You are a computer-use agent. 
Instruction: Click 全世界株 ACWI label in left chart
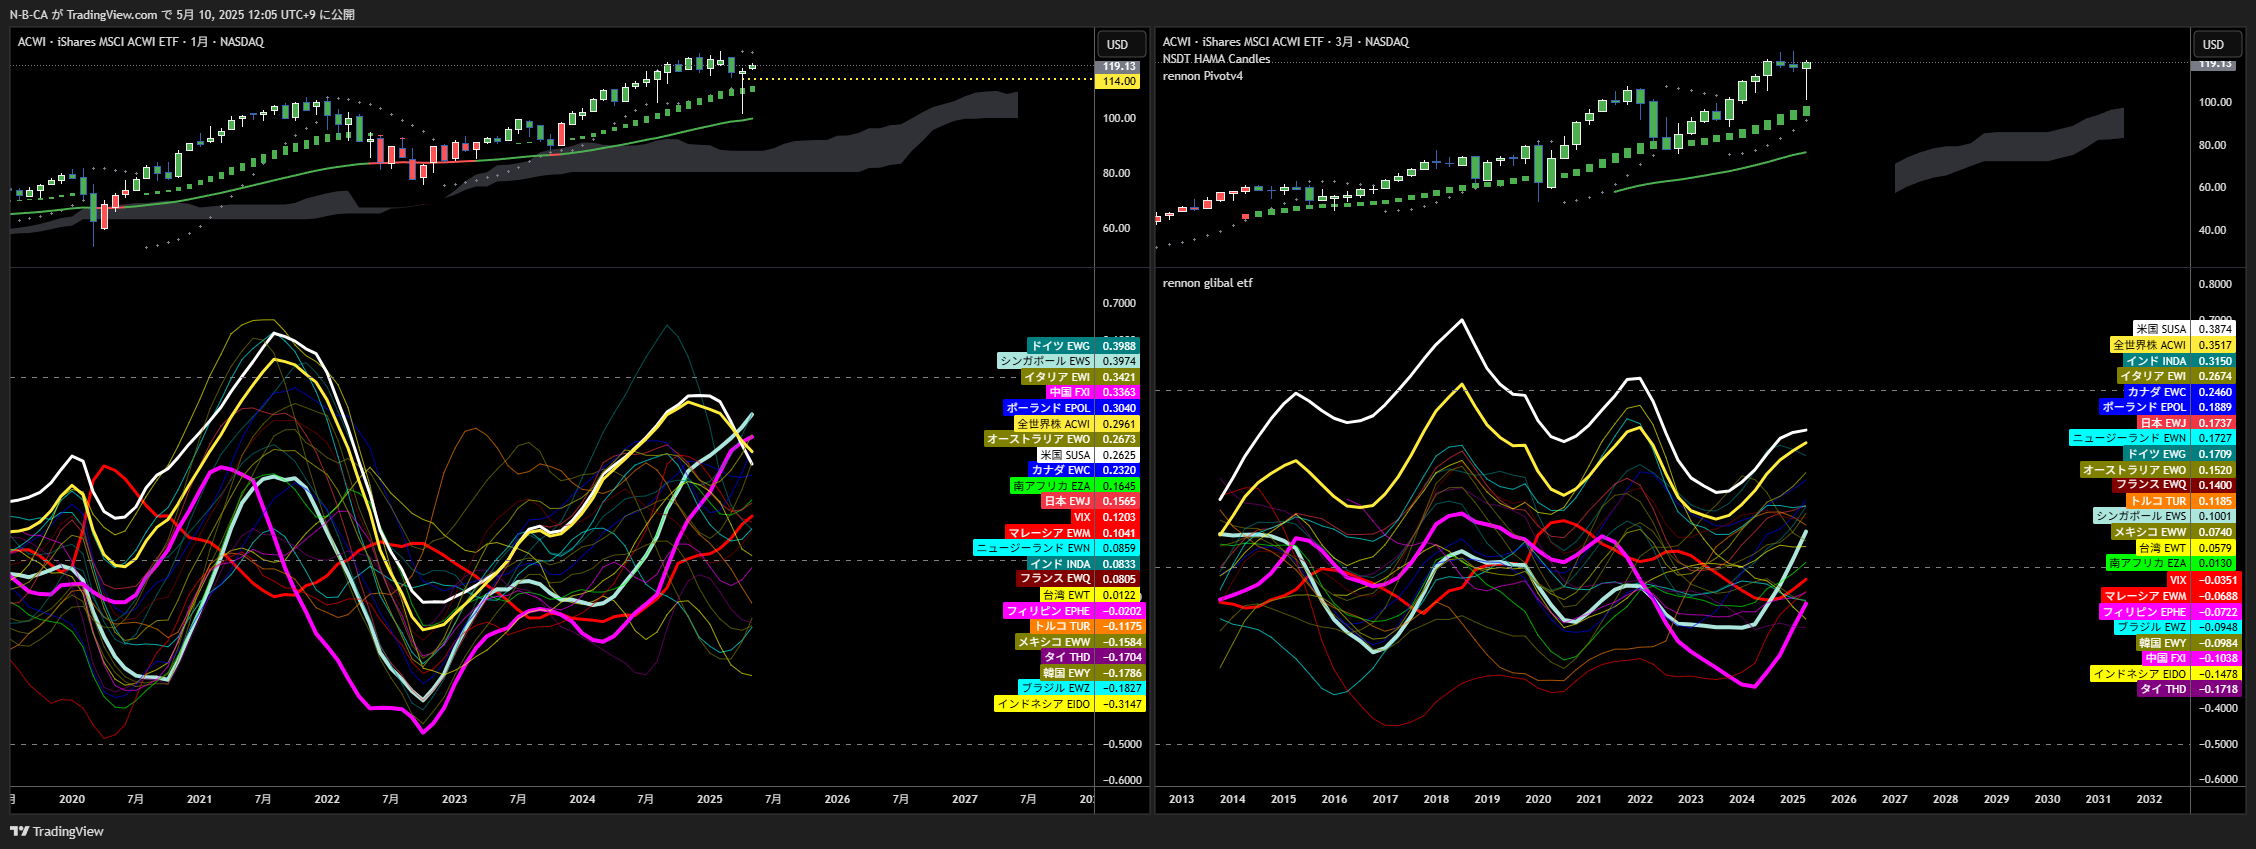pos(1054,424)
